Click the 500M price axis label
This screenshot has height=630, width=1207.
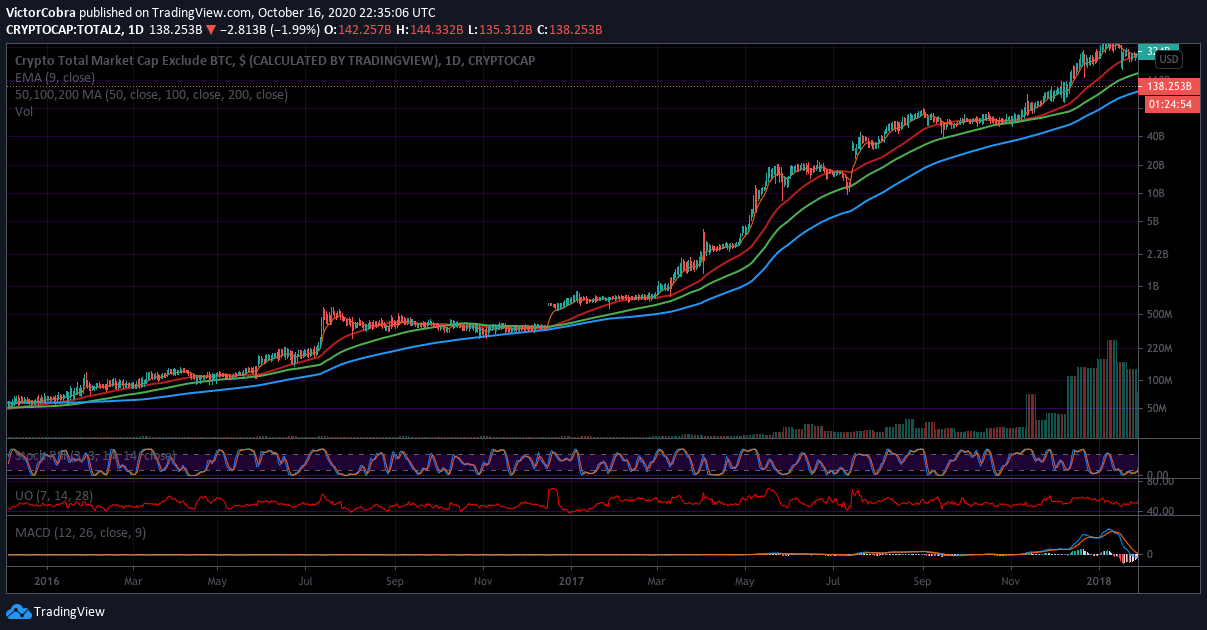(x=1160, y=315)
